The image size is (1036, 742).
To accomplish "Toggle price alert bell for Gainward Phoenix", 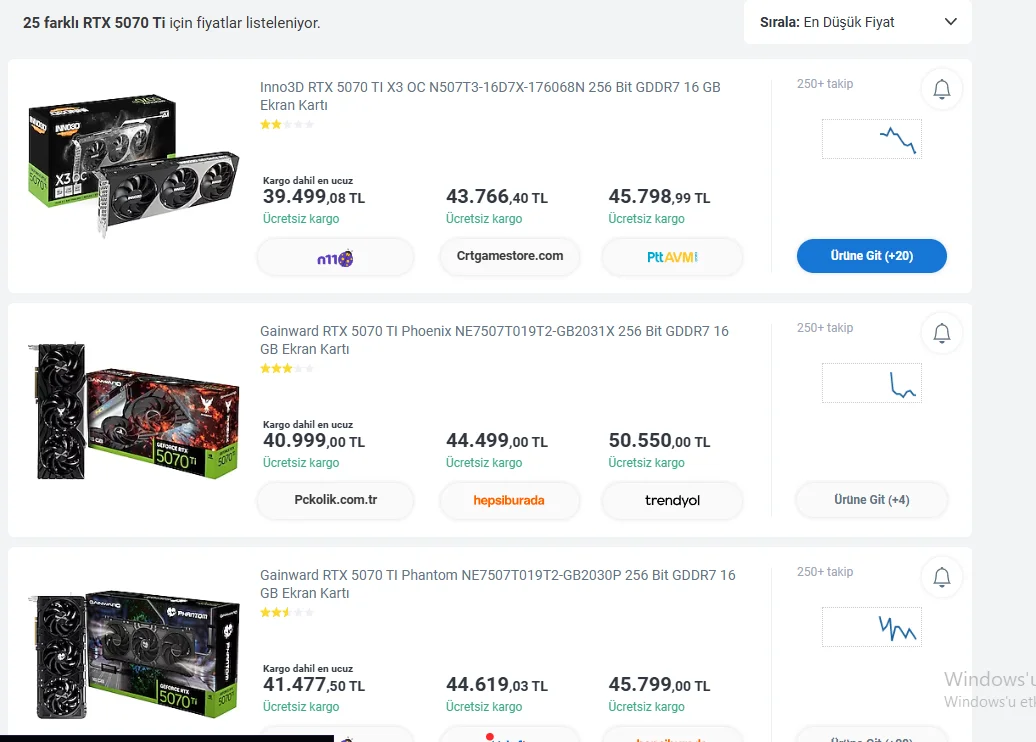I will [x=941, y=334].
